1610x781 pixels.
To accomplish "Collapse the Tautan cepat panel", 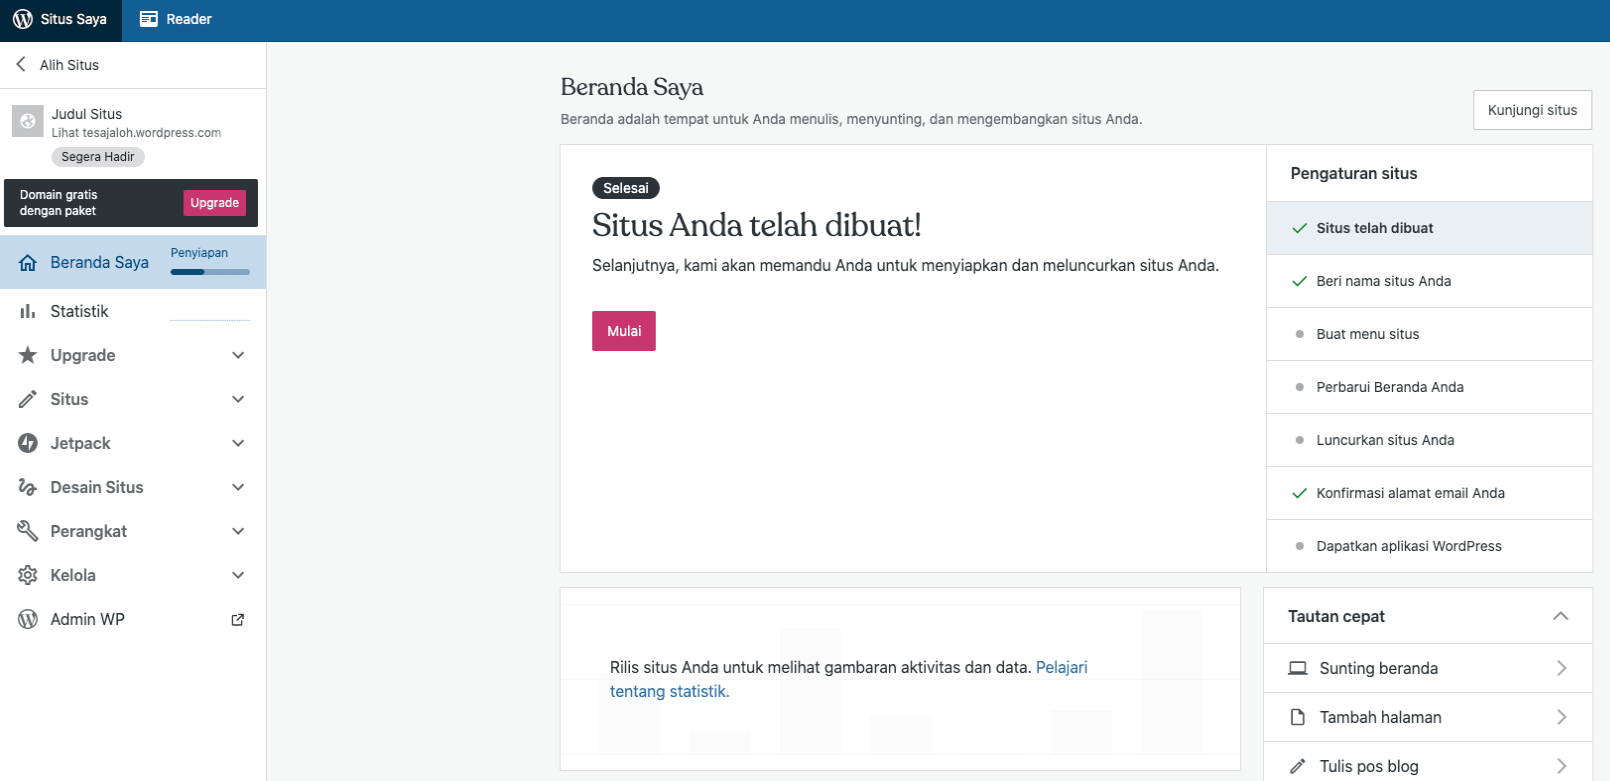I will click(x=1560, y=616).
